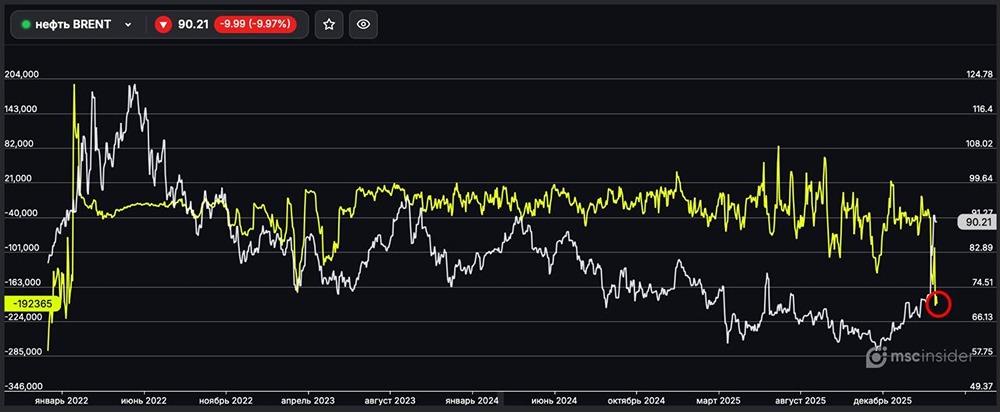Click the август 2023 date label
This screenshot has height=412, width=1000.
[390, 401]
